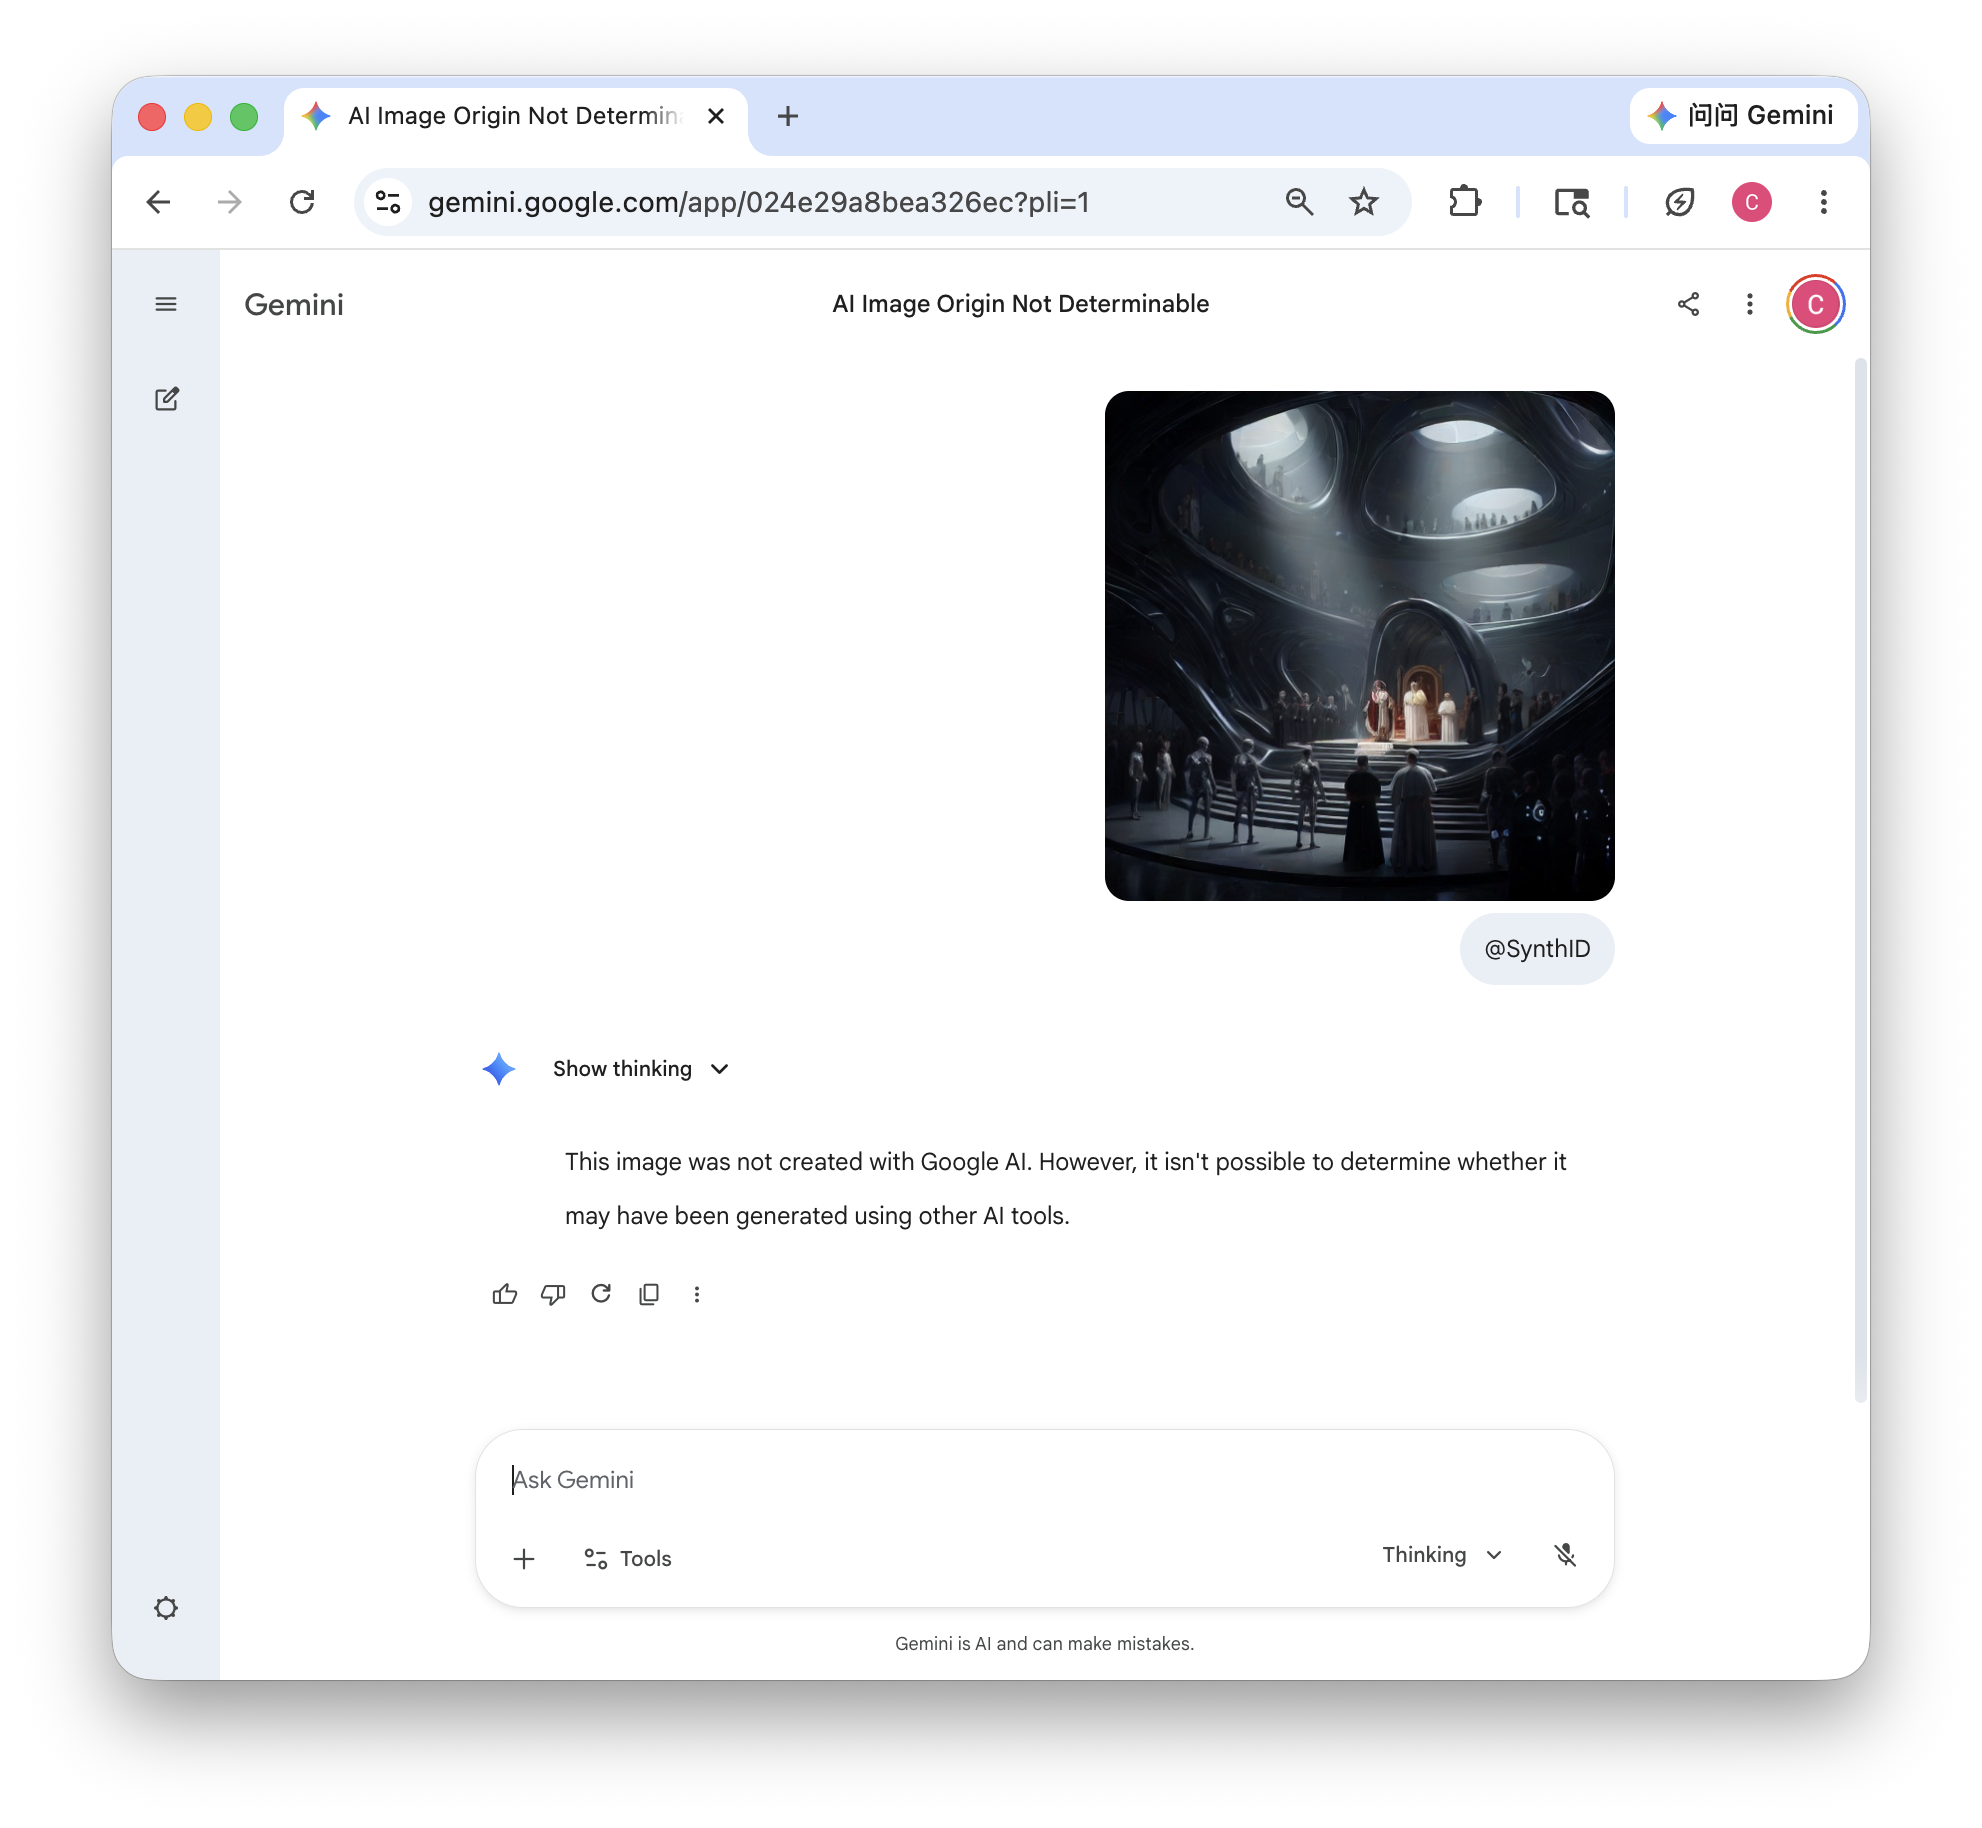Go back to the previous page
This screenshot has height=1828, width=1982.
158,202
